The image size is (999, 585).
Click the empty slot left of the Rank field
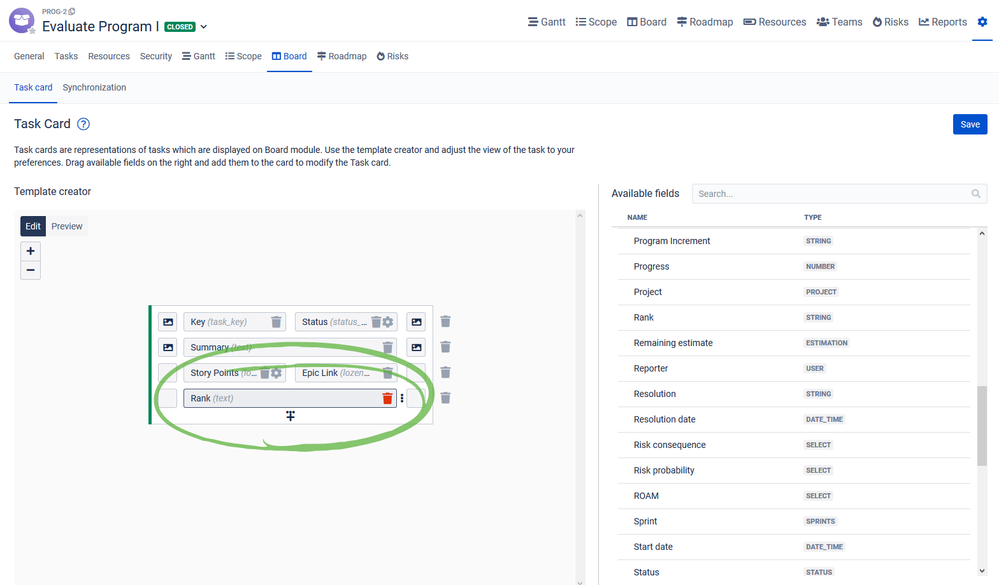(168, 398)
